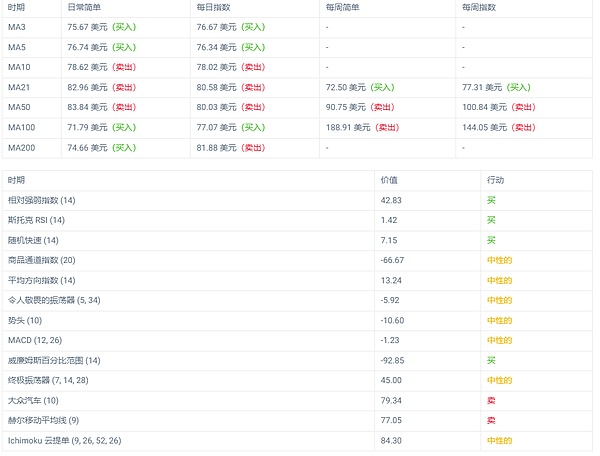
Task: Click the 每周指数 column header
Action: pyautogui.click(x=479, y=7)
